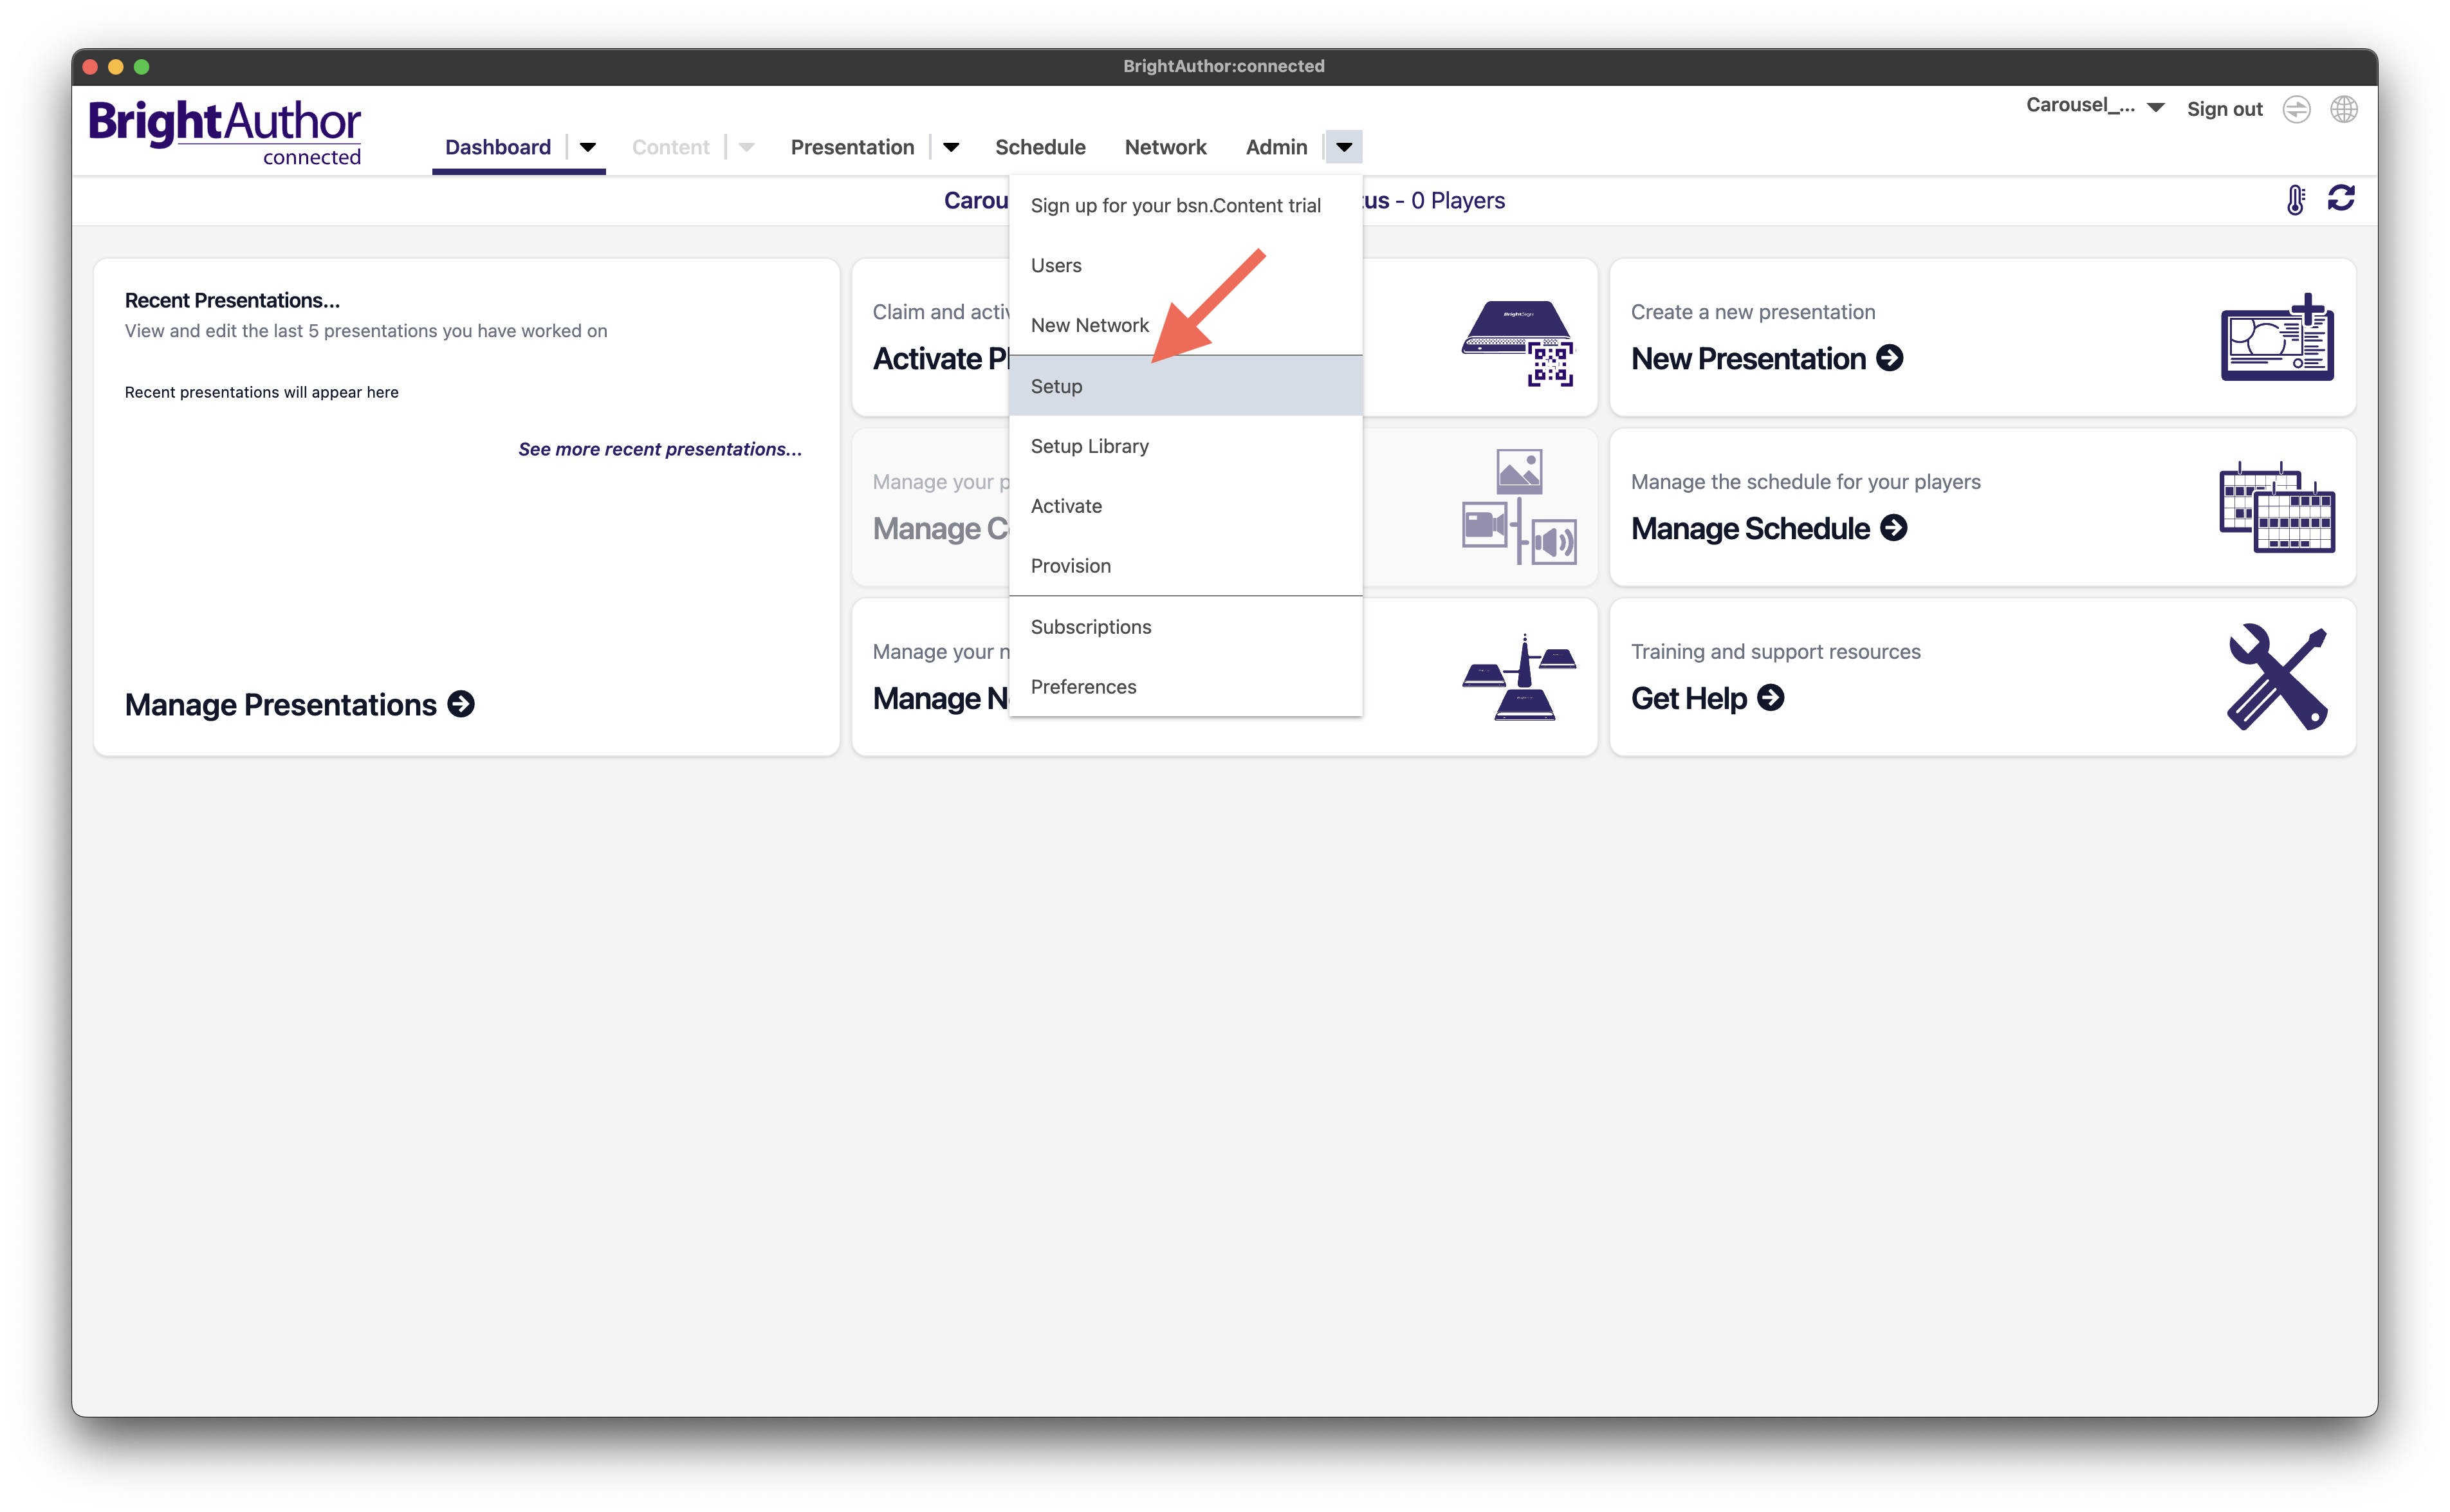Select Sign up for your bsn.Content trial
The width and height of the screenshot is (2450, 1512).
pyautogui.click(x=1185, y=206)
